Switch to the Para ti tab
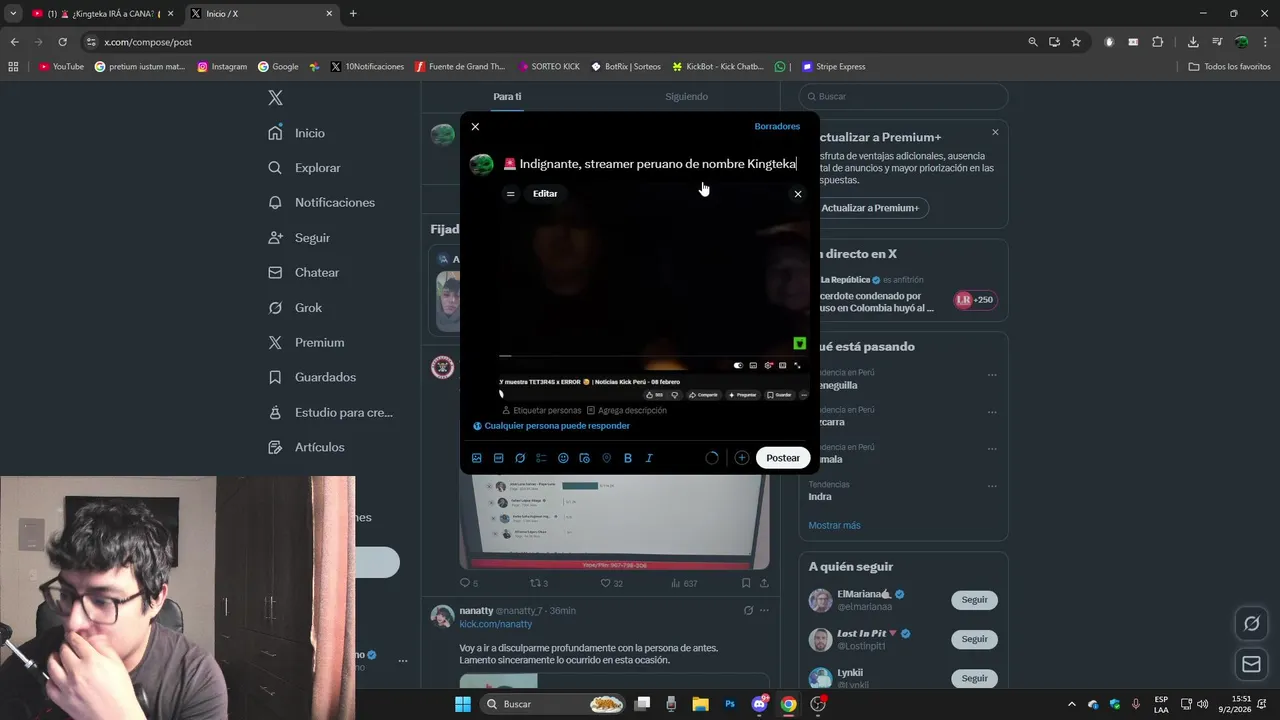1280x720 pixels. click(507, 97)
